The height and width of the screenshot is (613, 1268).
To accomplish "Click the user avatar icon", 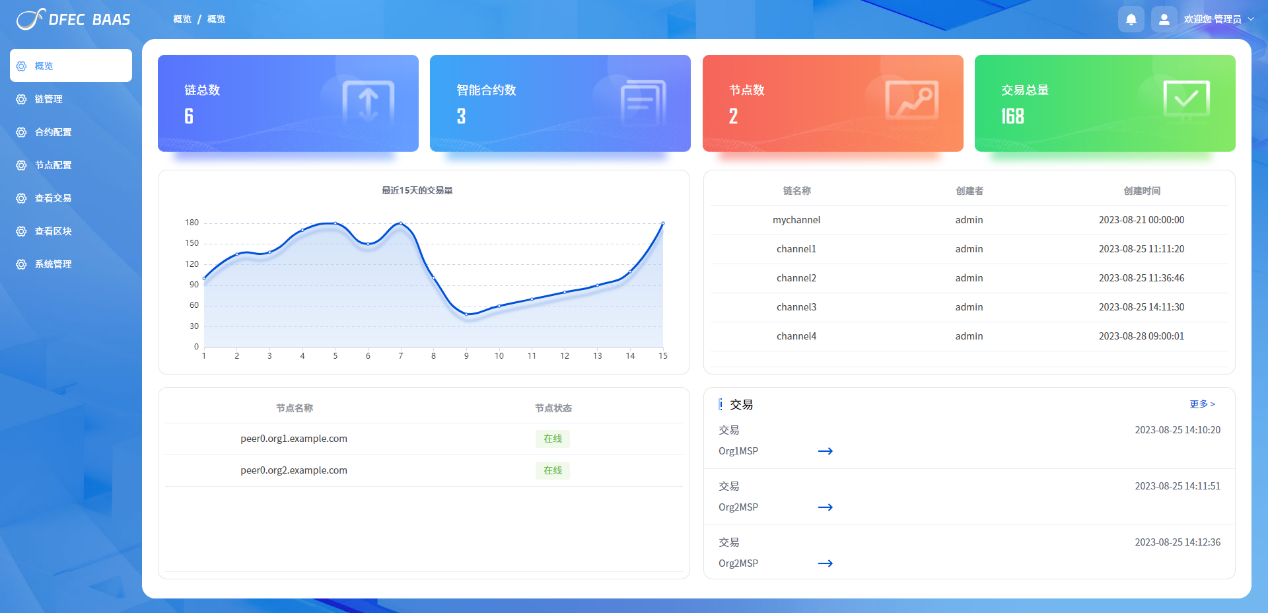I will pos(1164,19).
